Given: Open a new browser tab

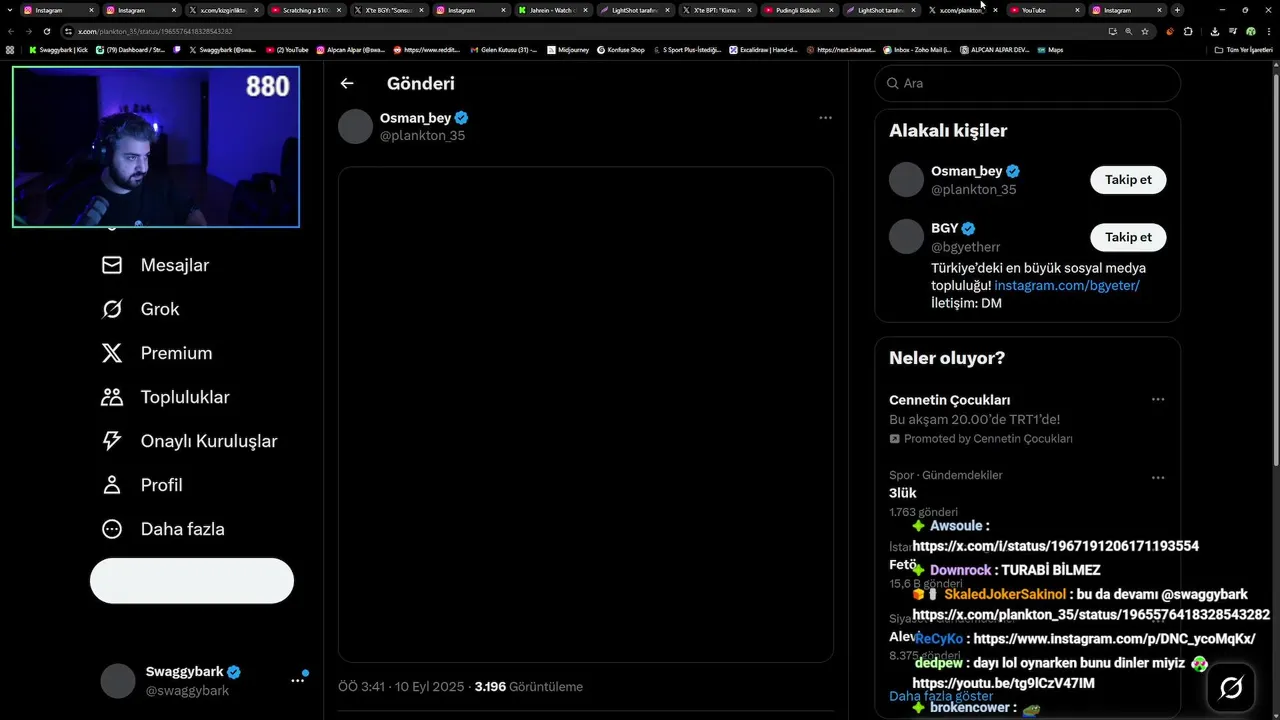Looking at the screenshot, I should pyautogui.click(x=1177, y=10).
